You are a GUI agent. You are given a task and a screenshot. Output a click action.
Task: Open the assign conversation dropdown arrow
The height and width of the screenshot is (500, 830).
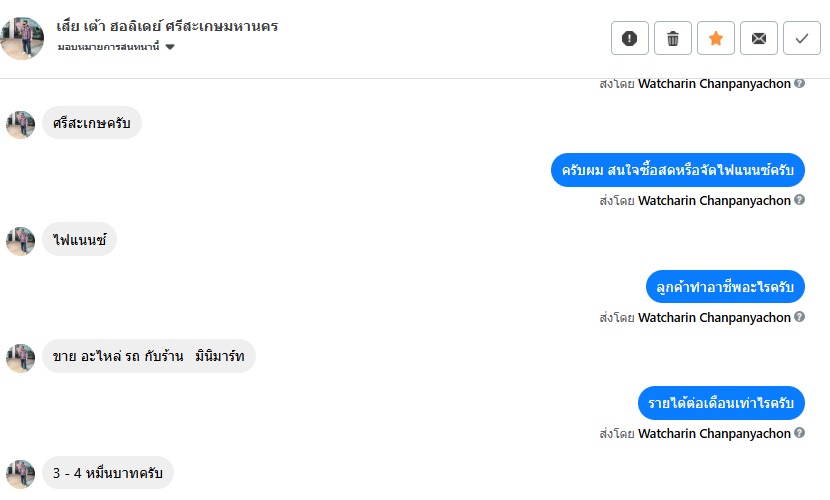[170, 47]
